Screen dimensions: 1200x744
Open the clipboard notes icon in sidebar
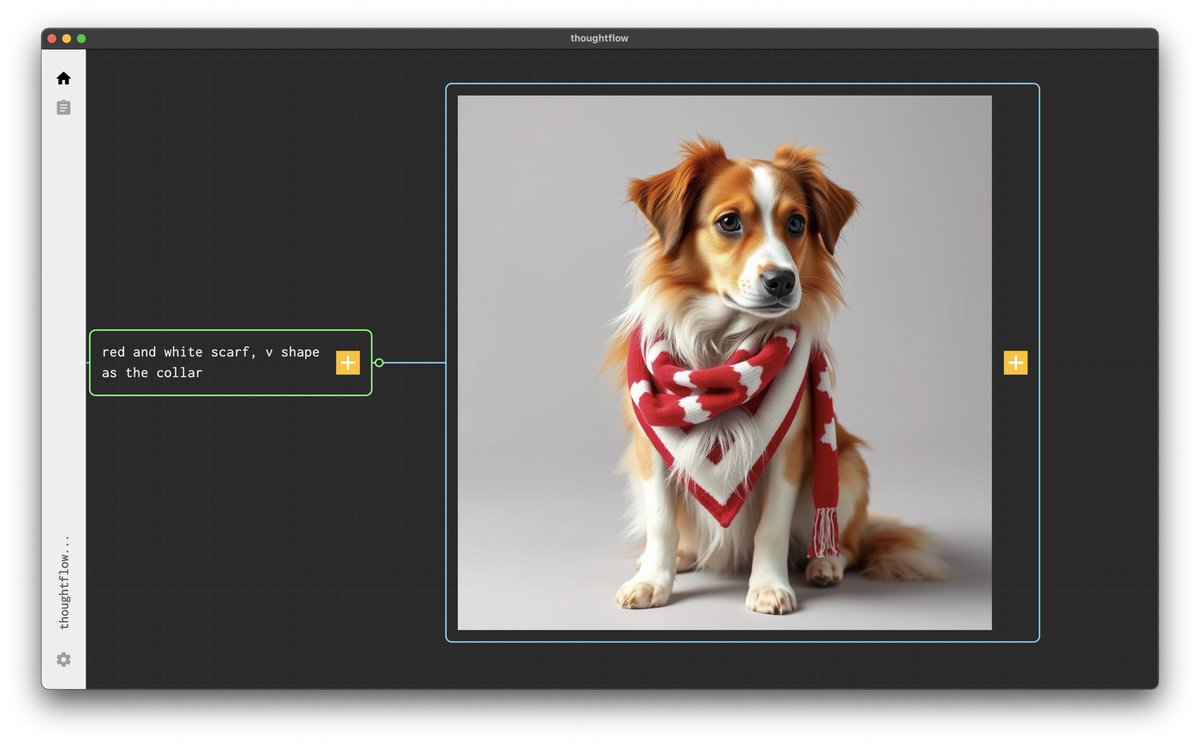click(x=64, y=107)
